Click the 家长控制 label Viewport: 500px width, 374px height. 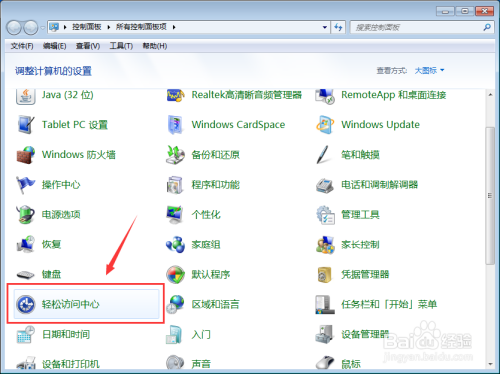click(x=360, y=244)
